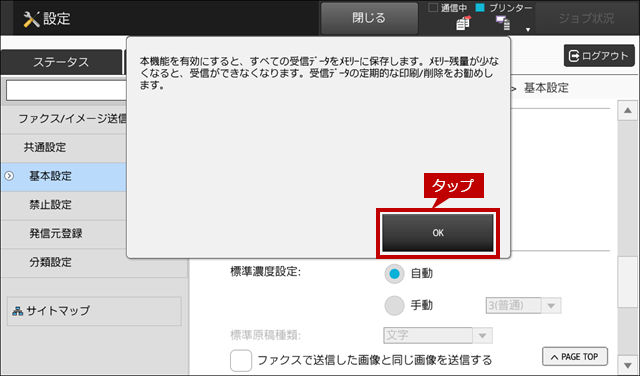Click the 閉じる button
This screenshot has width=640, height=376.
pos(369,18)
